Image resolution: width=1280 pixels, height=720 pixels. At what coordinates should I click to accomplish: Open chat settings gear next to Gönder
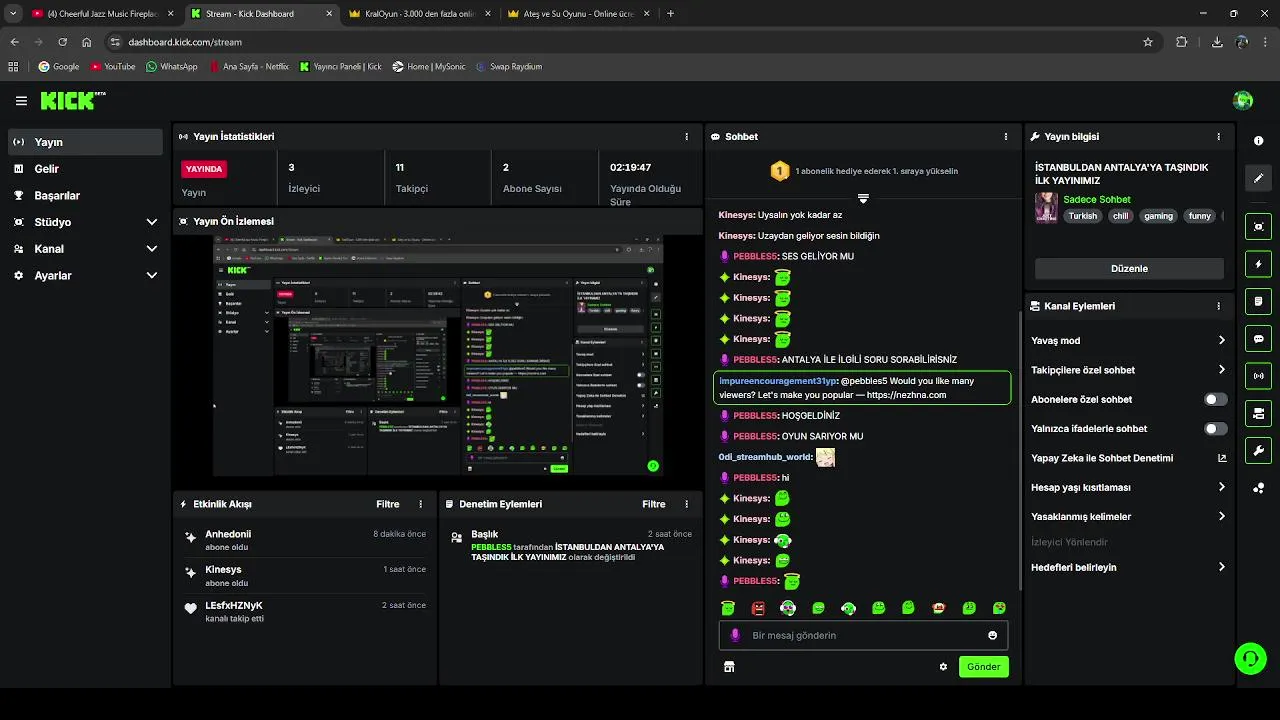click(x=943, y=666)
